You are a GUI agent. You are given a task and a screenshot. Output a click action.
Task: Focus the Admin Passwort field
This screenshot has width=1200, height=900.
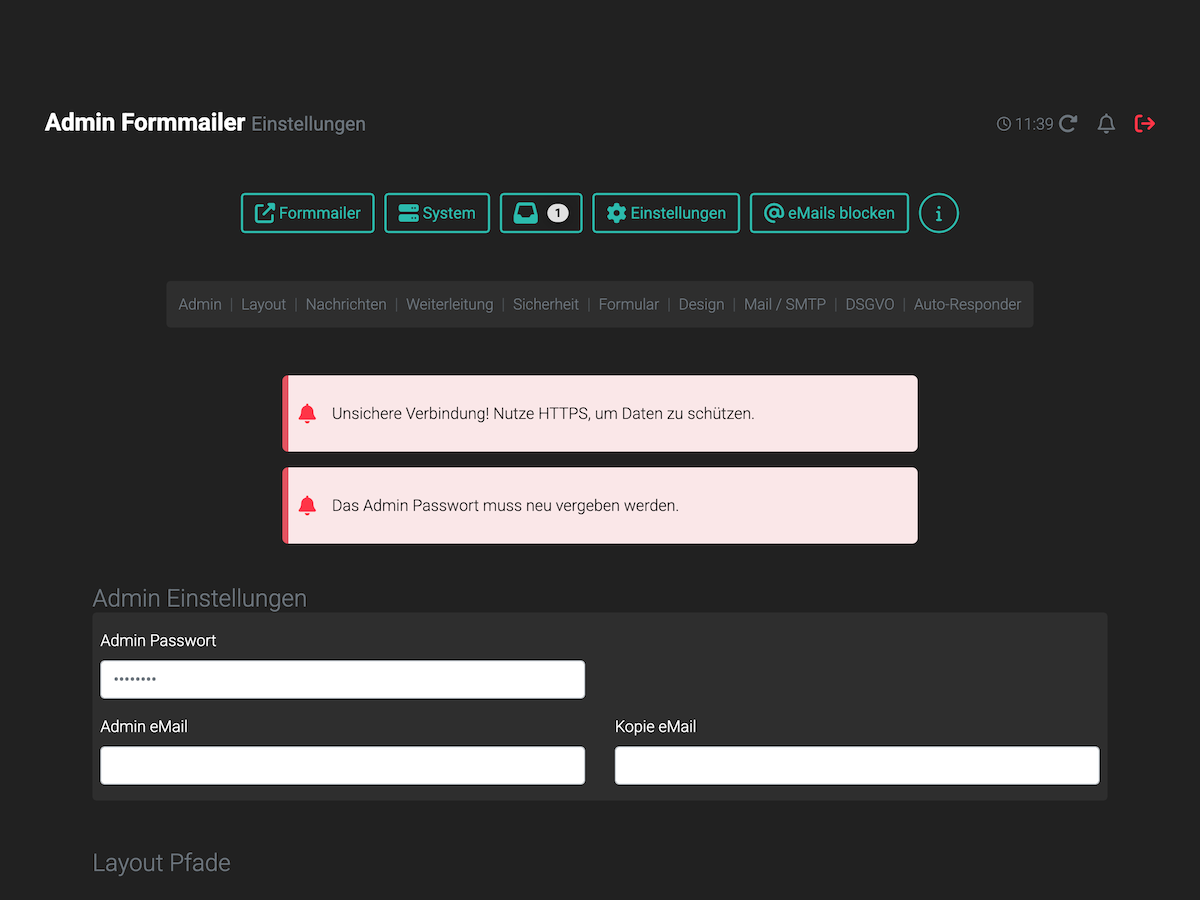[343, 679]
